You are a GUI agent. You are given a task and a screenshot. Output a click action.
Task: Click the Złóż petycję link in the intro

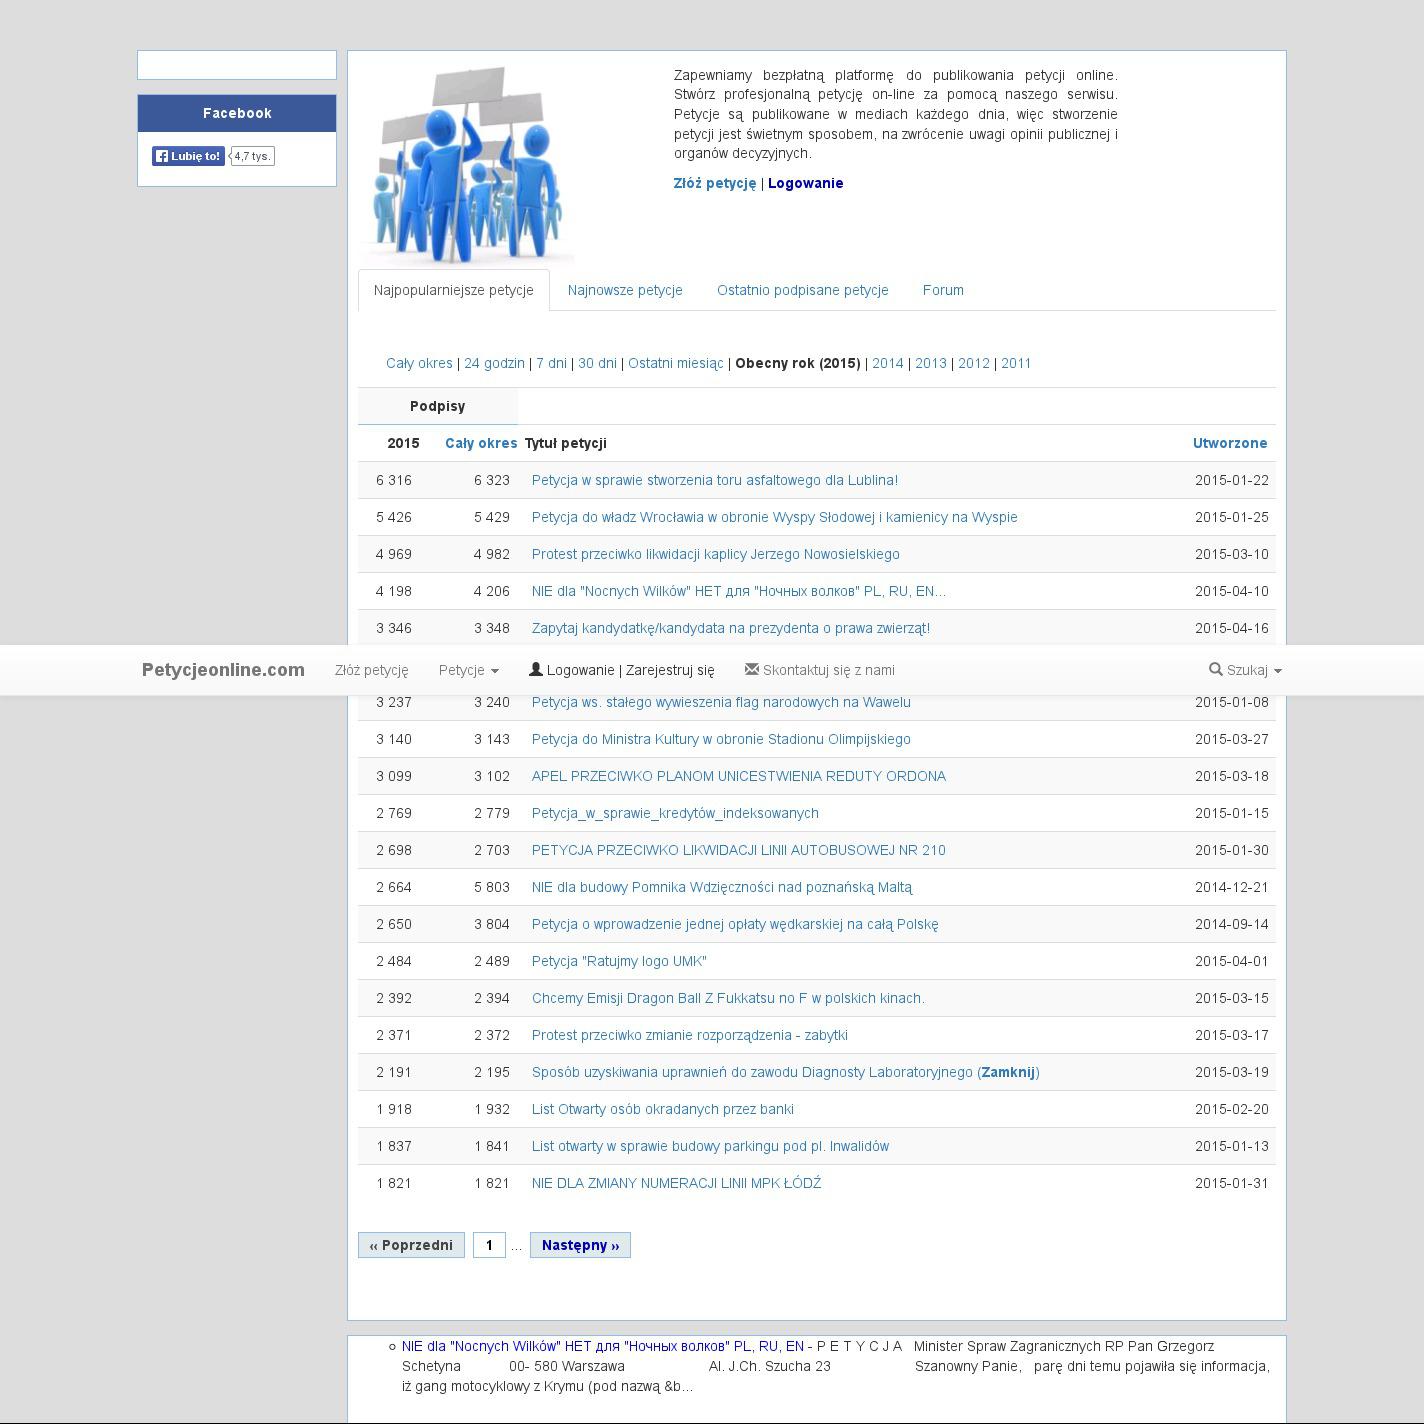(714, 183)
